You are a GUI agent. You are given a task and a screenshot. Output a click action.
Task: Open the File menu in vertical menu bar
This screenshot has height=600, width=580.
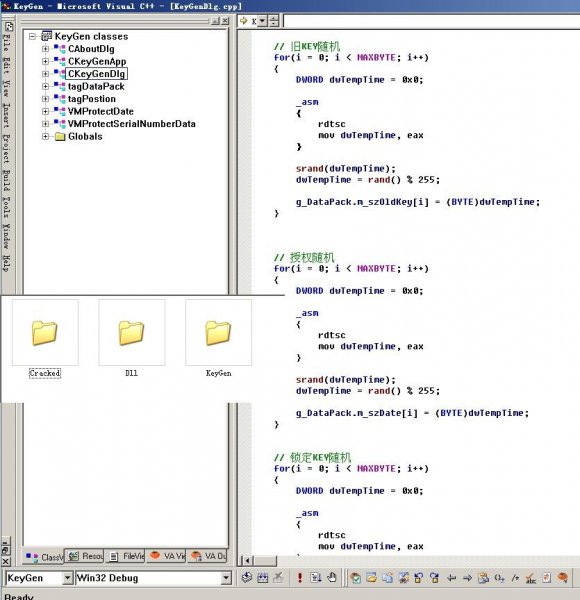(7, 43)
